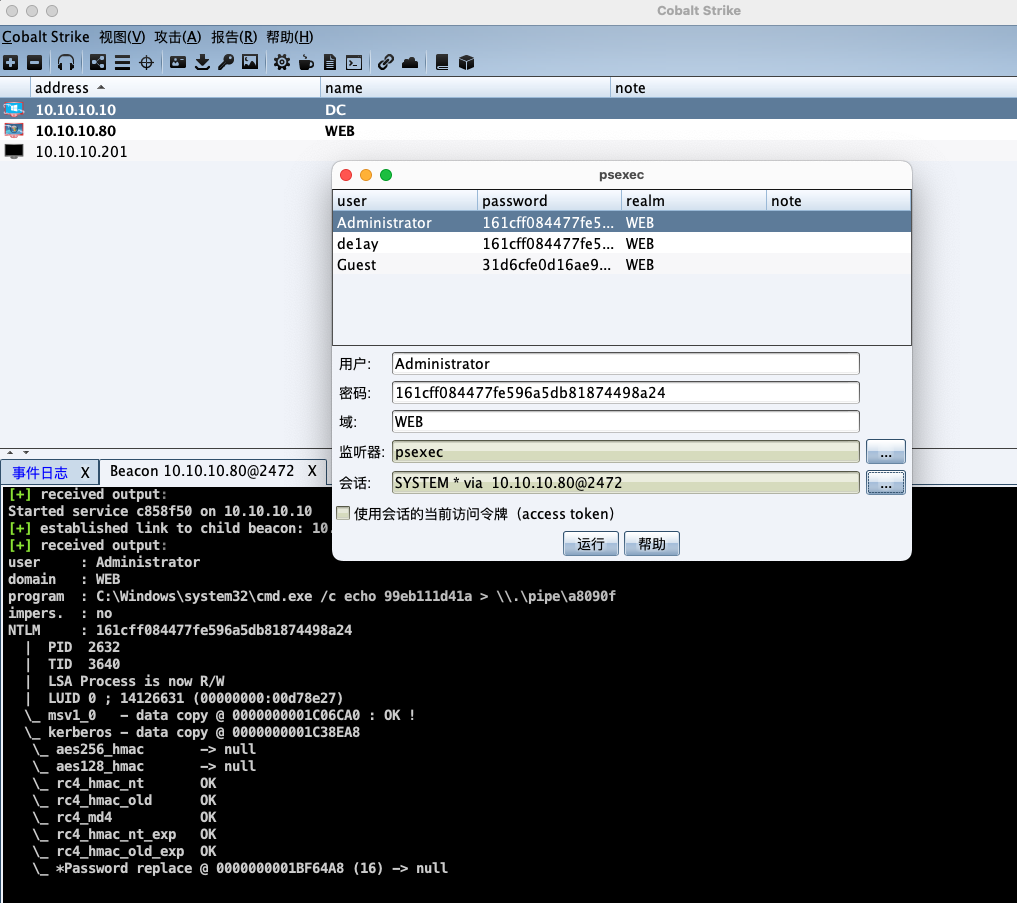
Task: Click the password column header in psexec
Action: click(x=549, y=200)
